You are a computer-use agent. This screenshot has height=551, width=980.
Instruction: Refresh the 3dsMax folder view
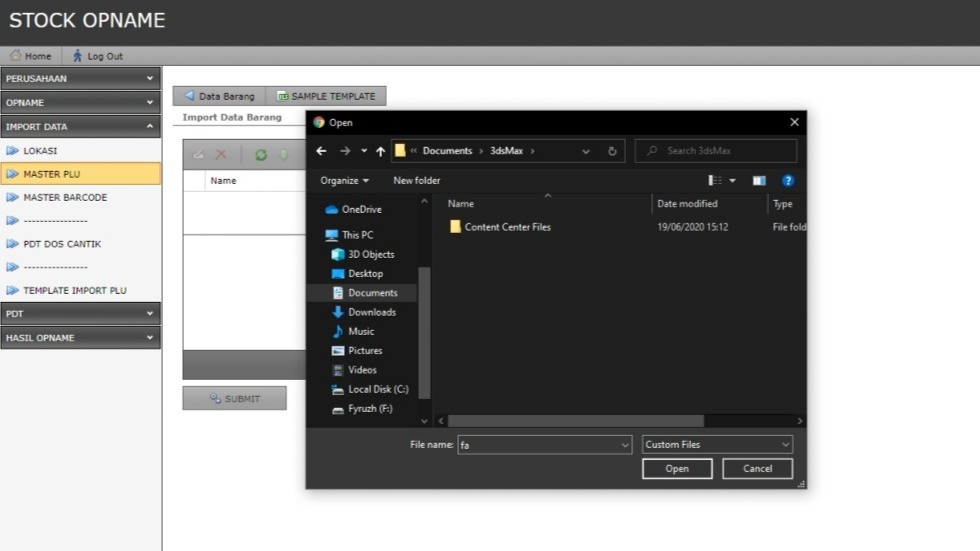(x=612, y=151)
